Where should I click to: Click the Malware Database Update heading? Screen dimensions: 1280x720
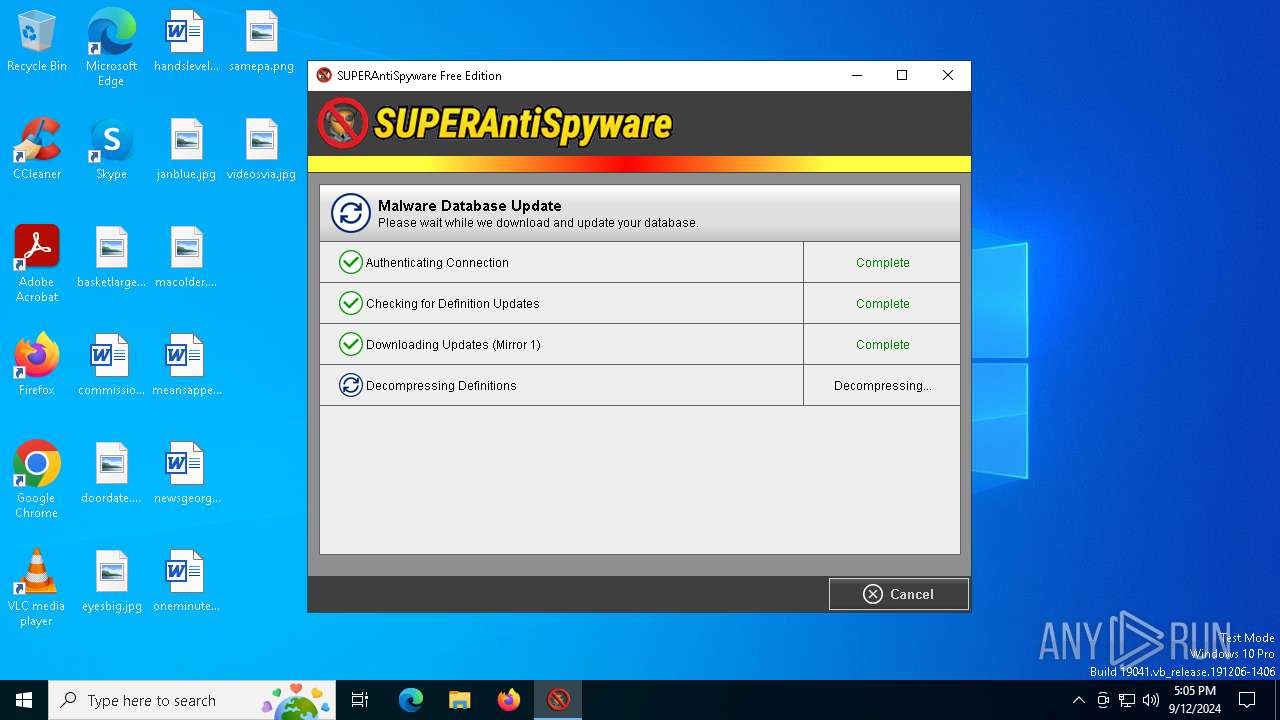(469, 206)
